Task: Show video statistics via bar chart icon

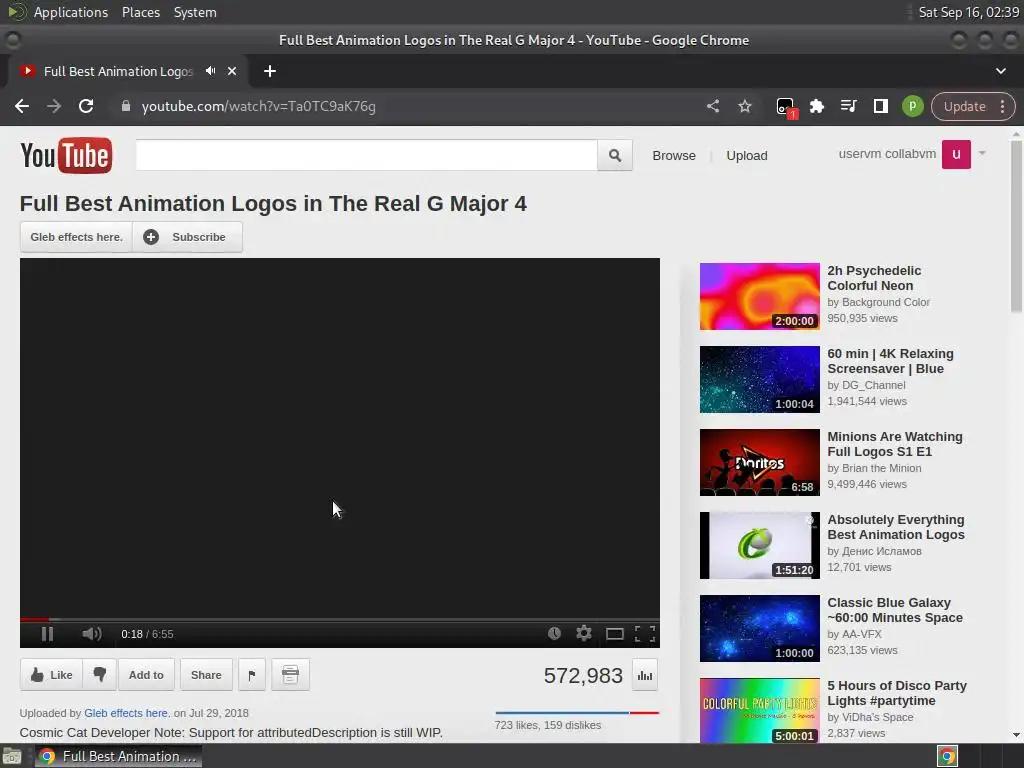Action: pos(645,675)
